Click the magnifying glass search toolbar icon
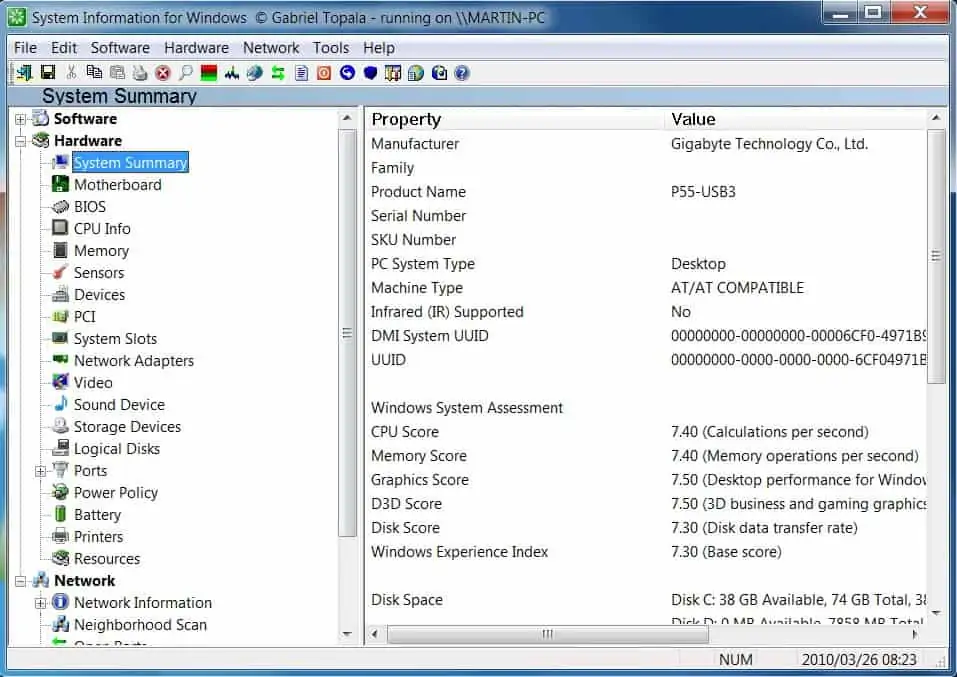957x677 pixels. click(x=185, y=73)
